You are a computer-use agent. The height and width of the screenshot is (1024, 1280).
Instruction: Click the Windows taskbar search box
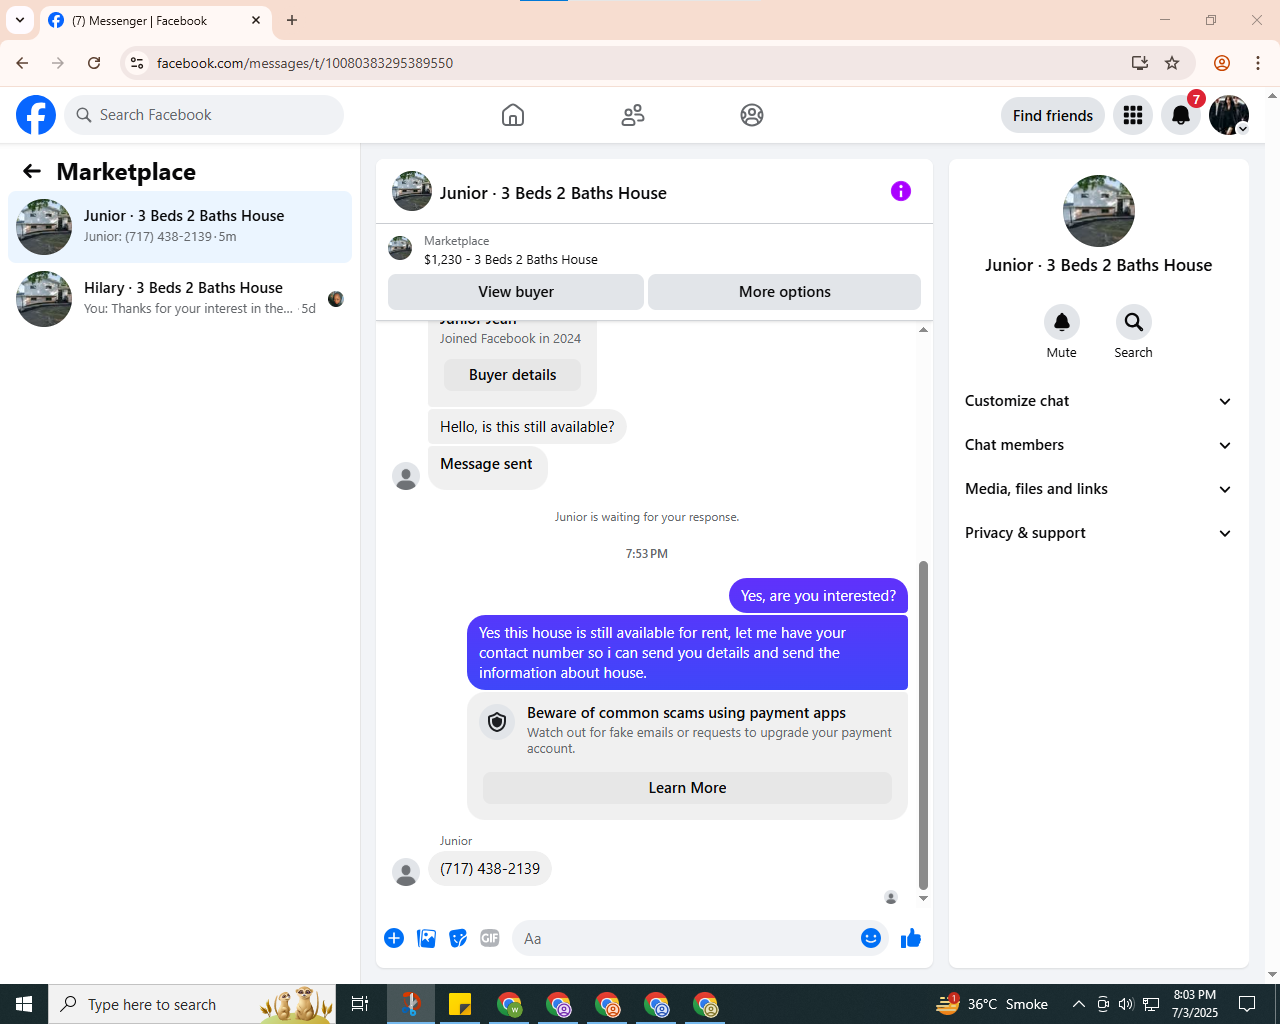point(192,1004)
